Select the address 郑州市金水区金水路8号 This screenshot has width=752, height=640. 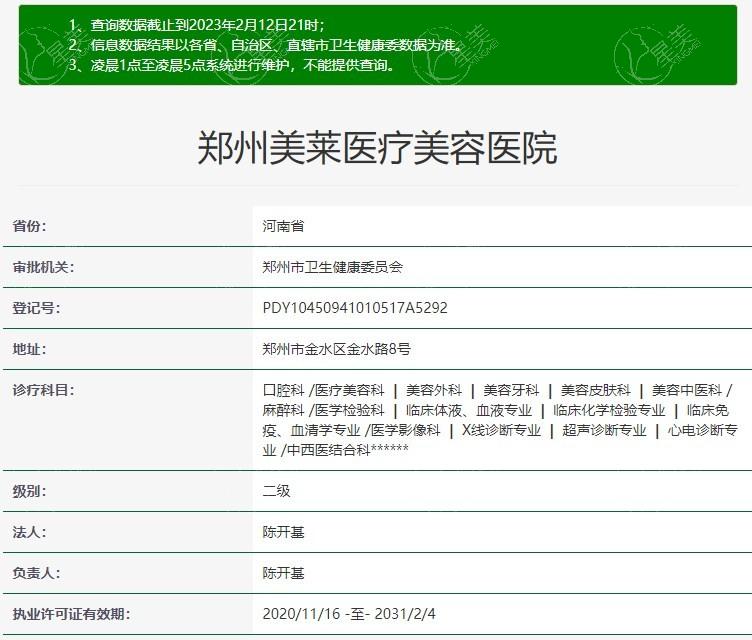coord(336,349)
